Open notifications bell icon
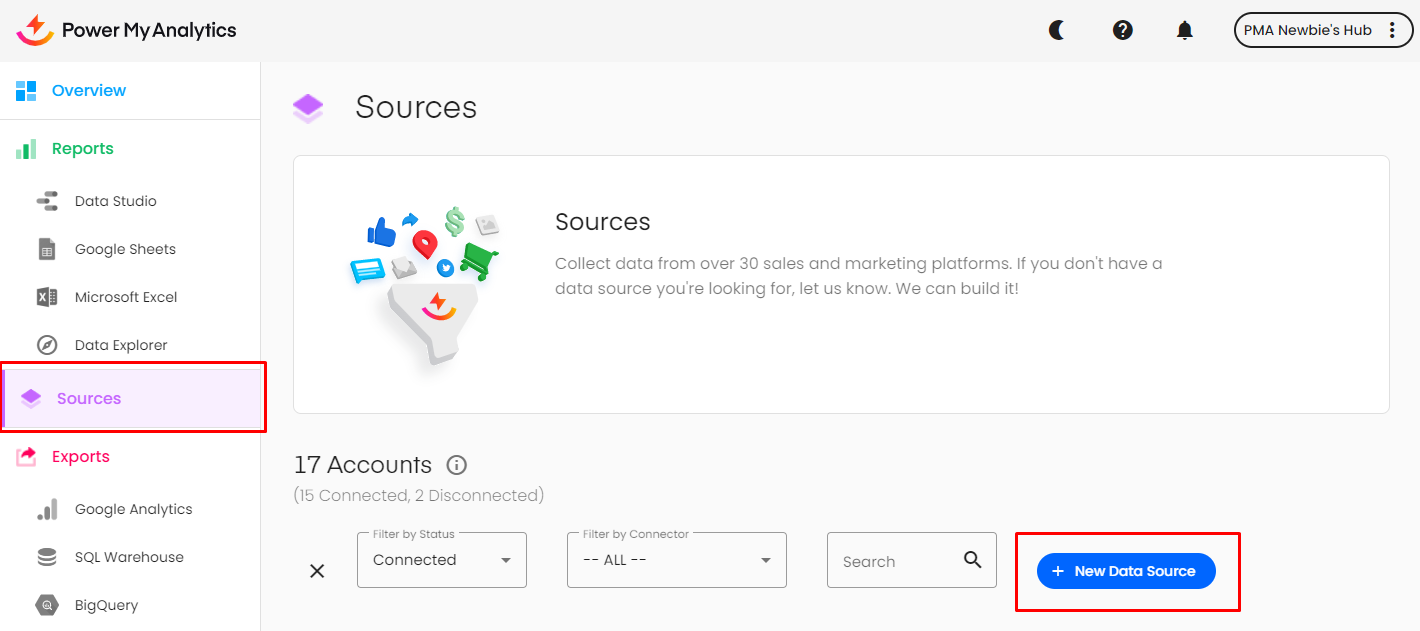The image size is (1420, 631). 1184,30
